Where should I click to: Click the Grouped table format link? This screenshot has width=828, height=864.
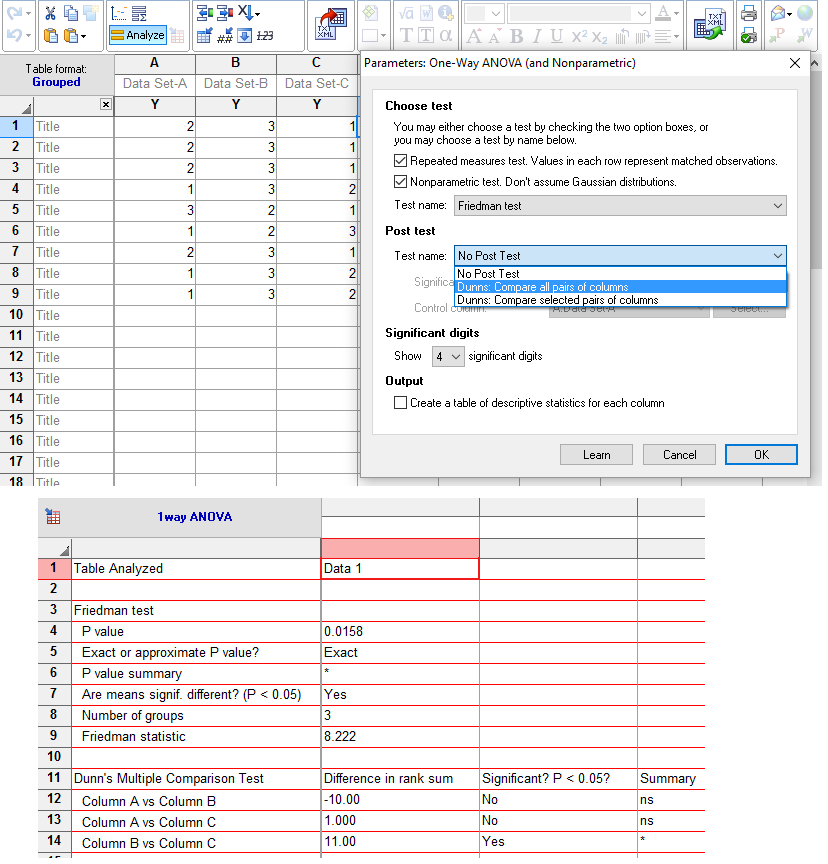56,82
